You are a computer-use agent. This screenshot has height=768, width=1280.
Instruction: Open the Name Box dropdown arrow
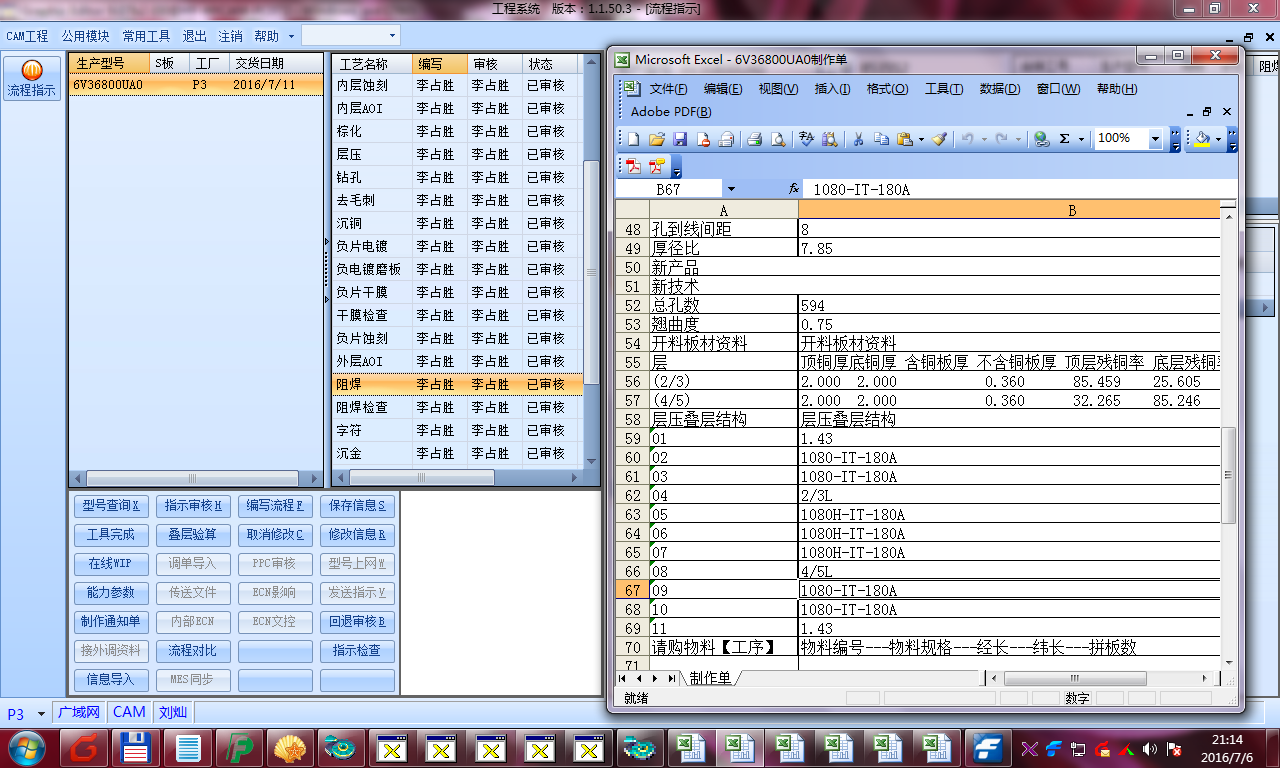[731, 189]
